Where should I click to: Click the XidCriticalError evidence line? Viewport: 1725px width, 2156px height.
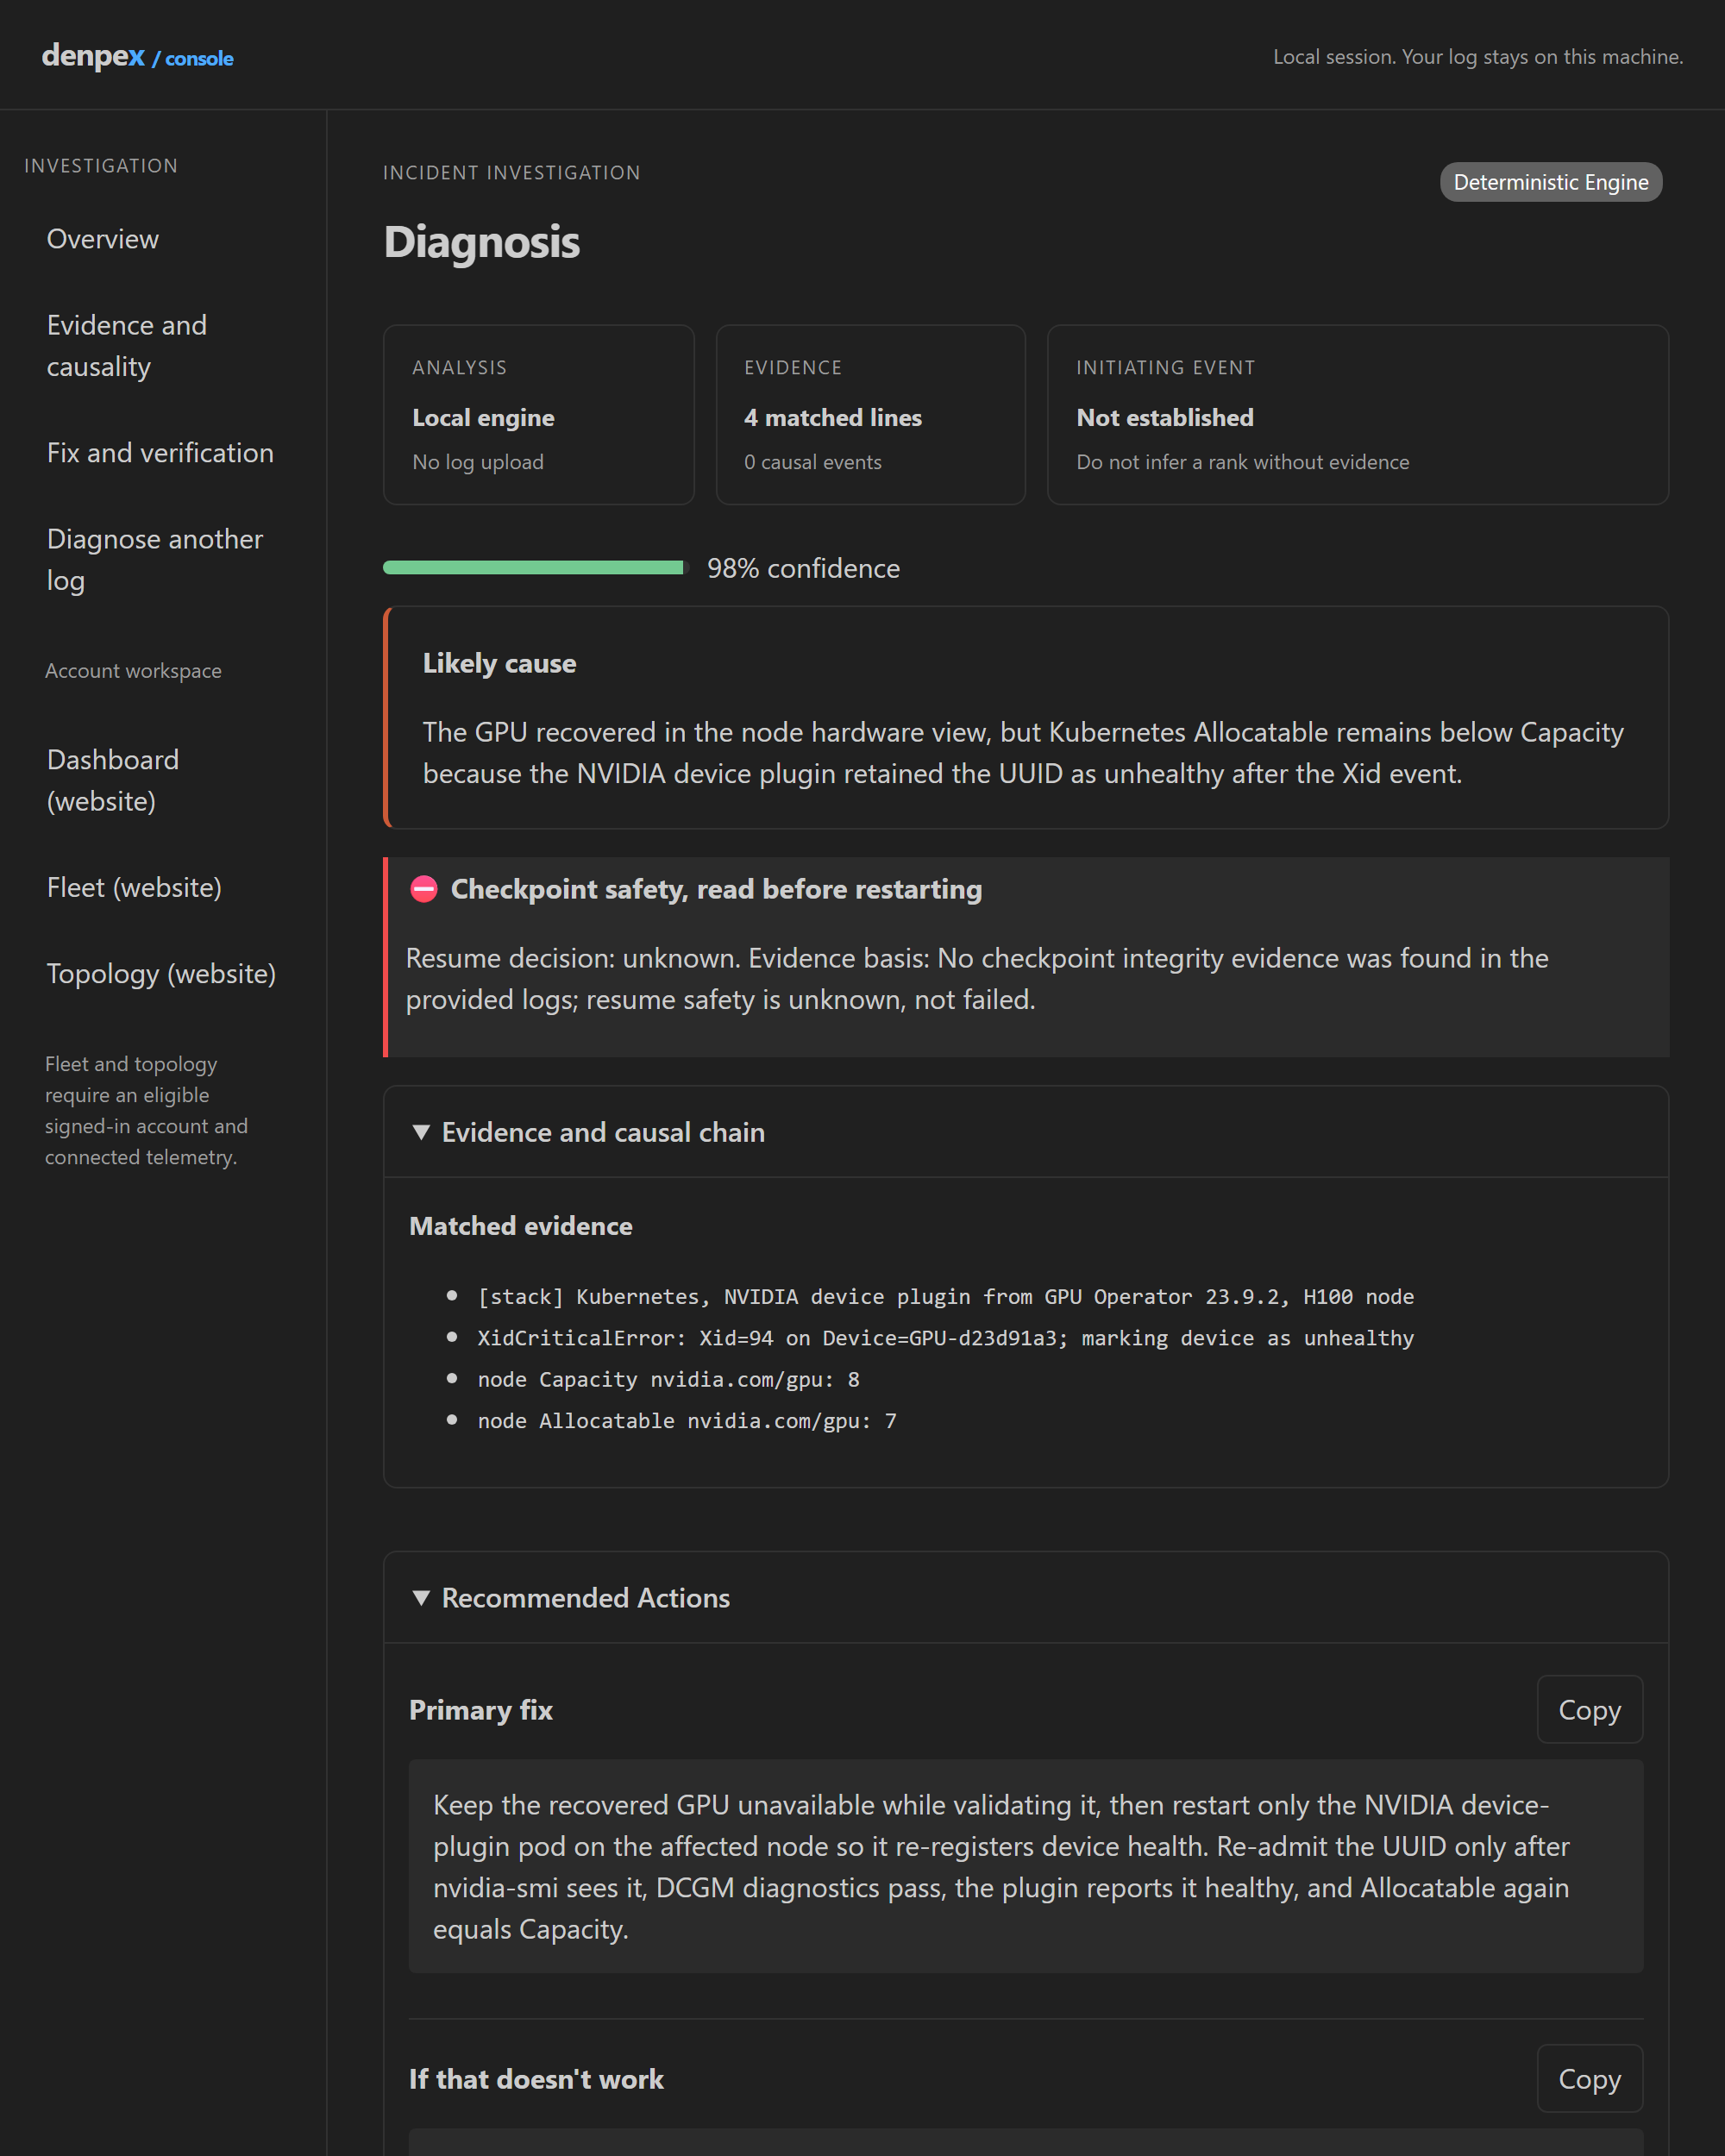click(x=945, y=1338)
